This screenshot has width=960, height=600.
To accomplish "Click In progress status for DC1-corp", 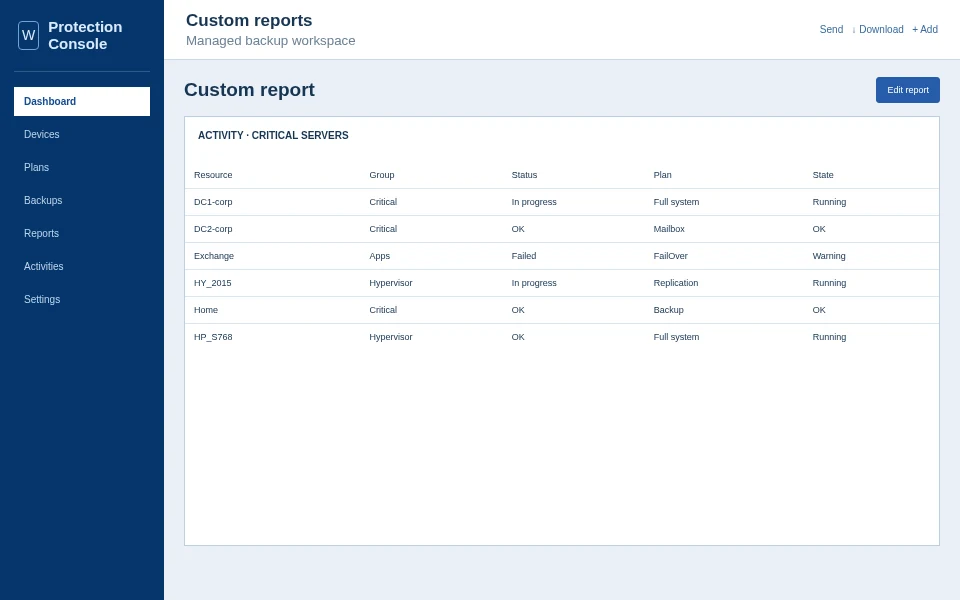I will [534, 202].
